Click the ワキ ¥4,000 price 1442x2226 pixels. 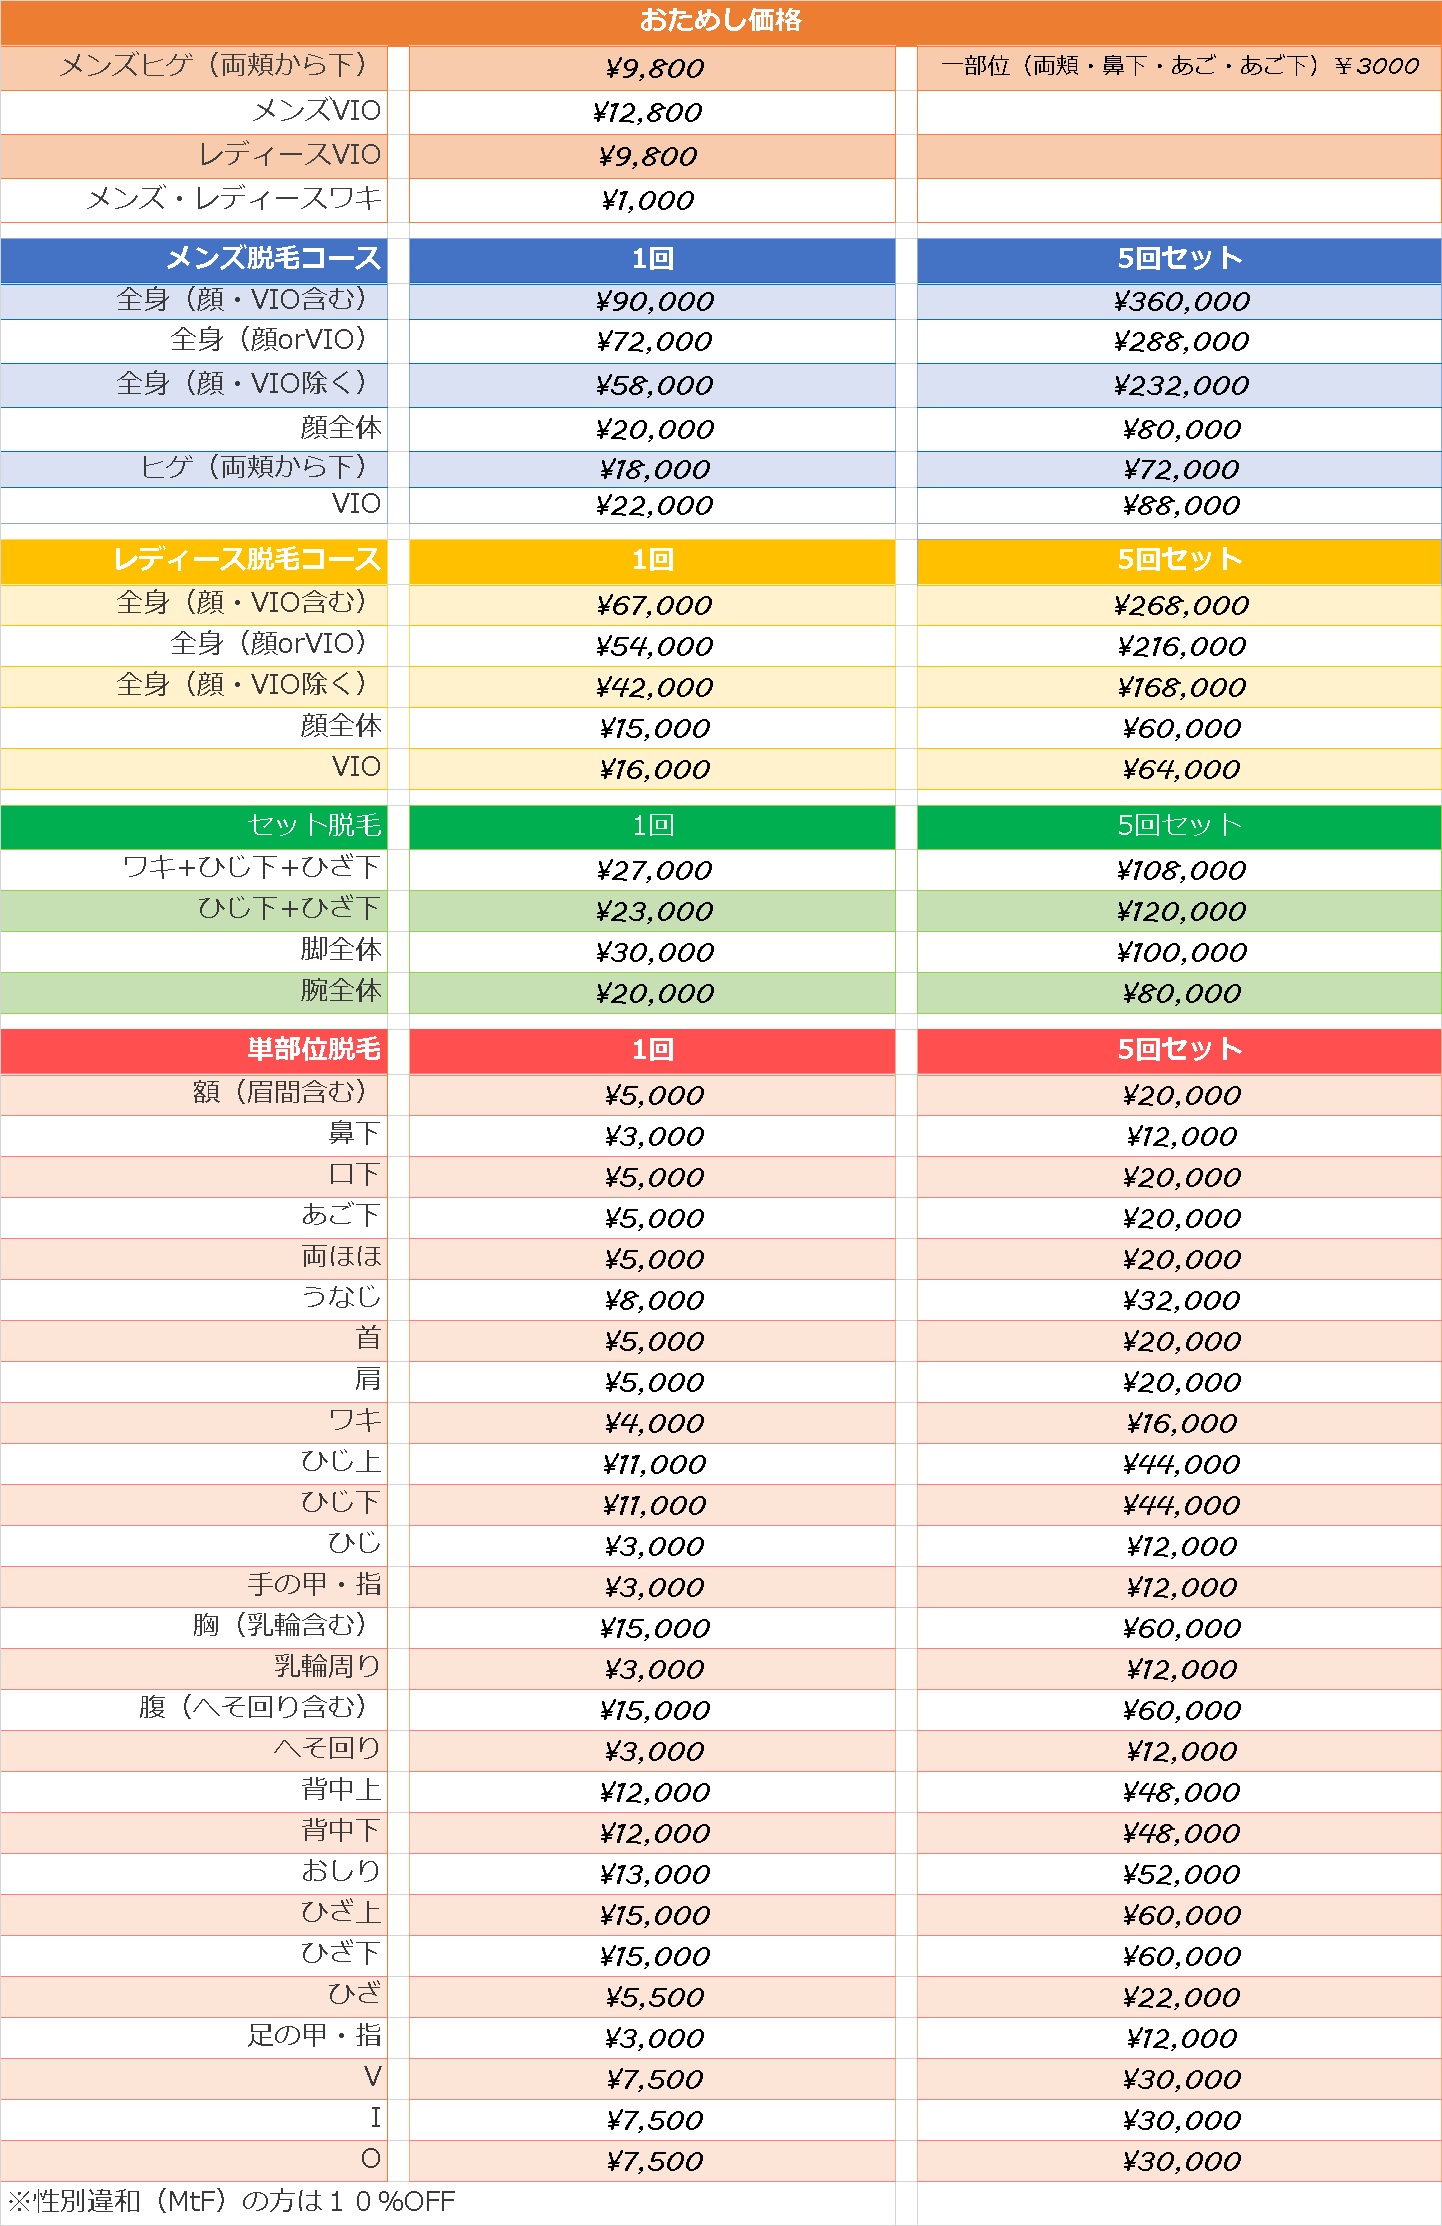(655, 1424)
